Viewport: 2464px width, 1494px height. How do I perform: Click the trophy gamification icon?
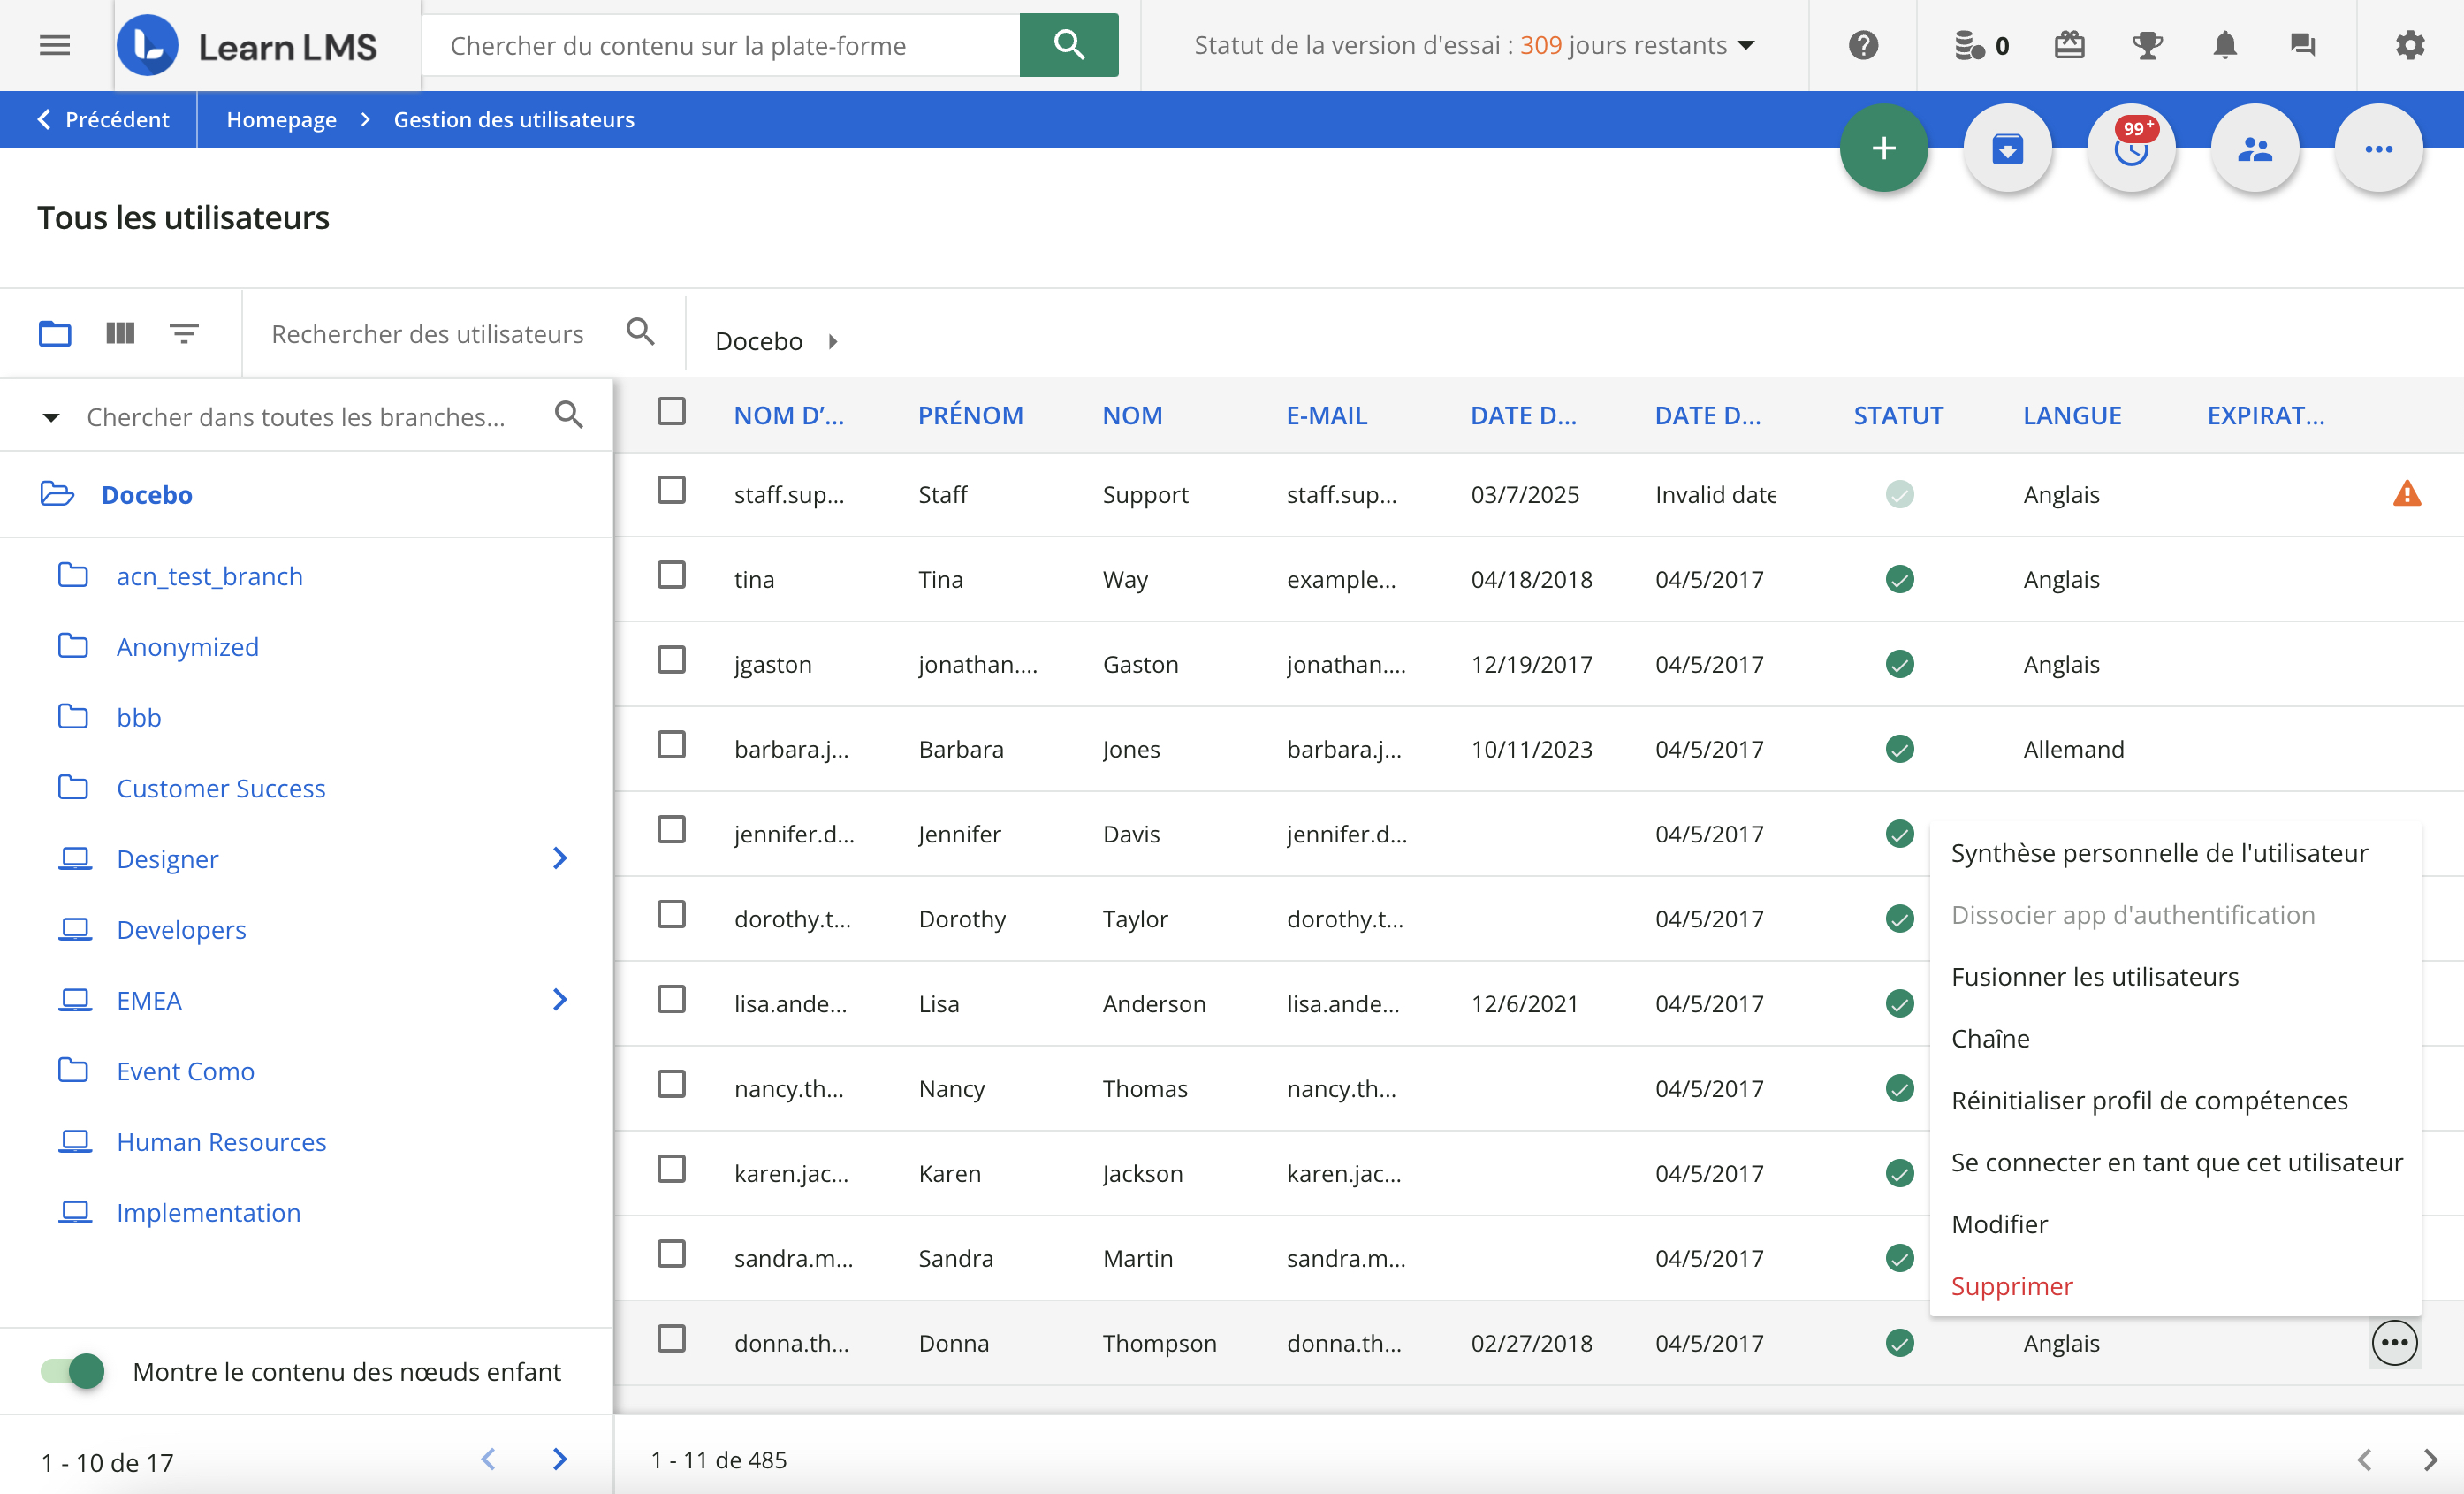pos(2146,45)
